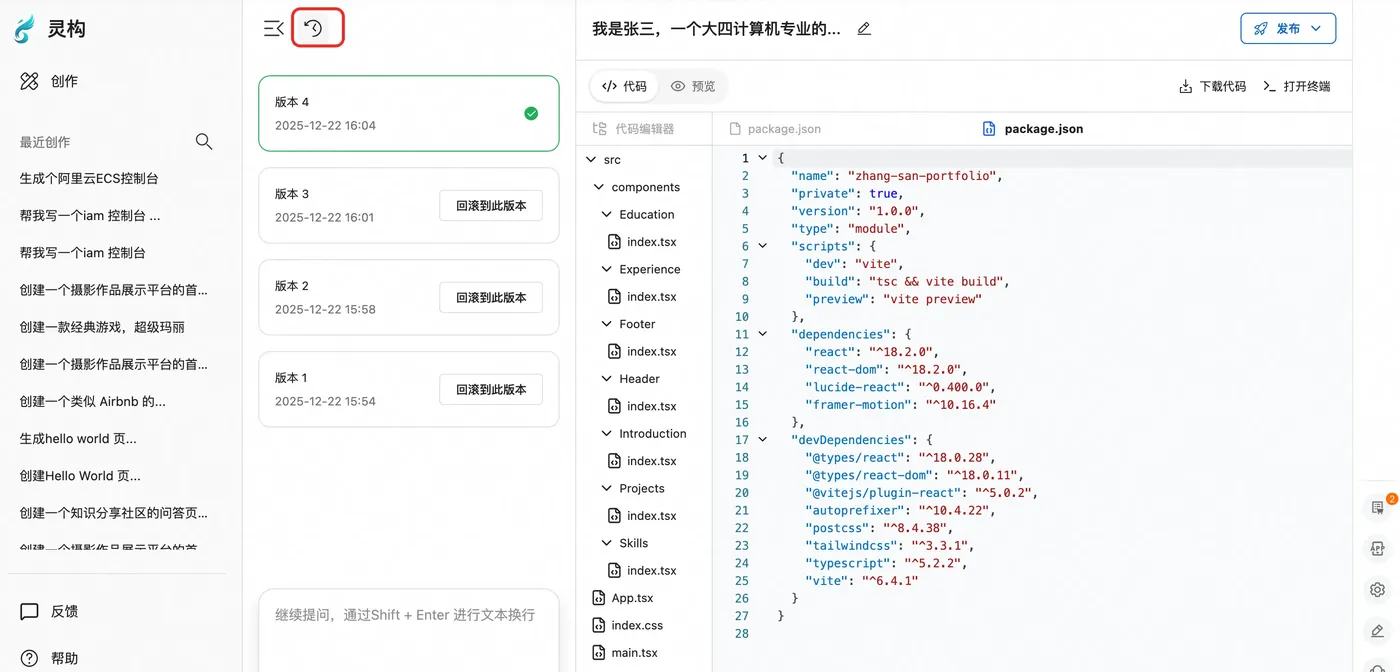Collapse the Education folder
Viewport: 1400px width, 672px height.
click(x=607, y=214)
